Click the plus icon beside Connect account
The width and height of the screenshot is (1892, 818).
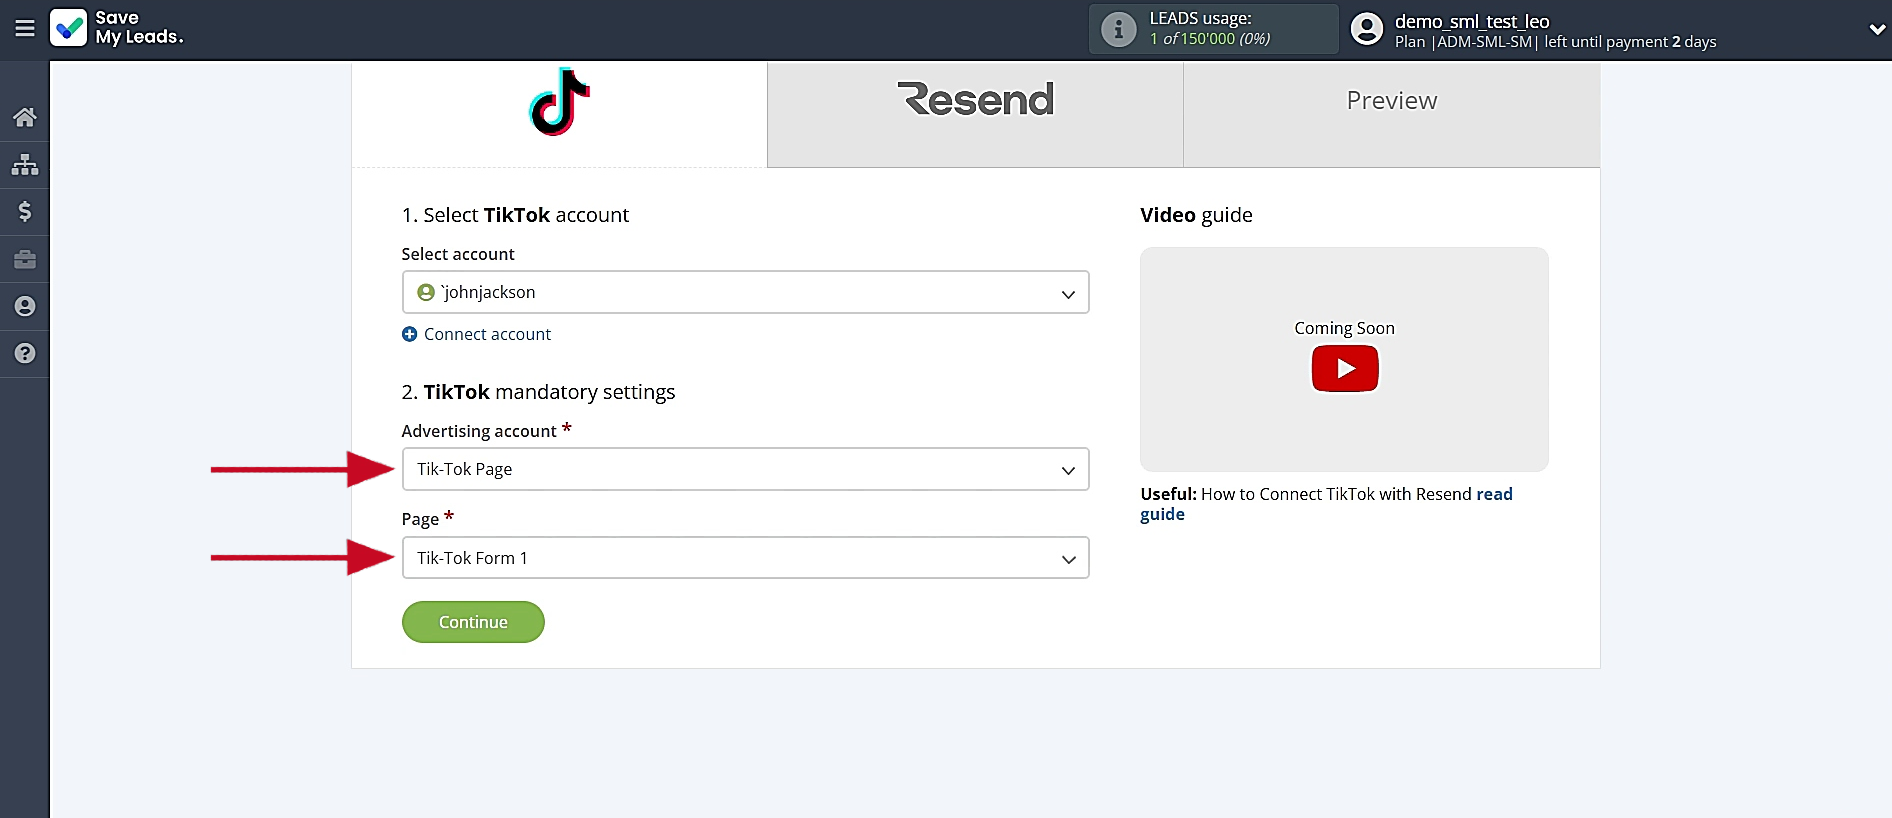(409, 334)
